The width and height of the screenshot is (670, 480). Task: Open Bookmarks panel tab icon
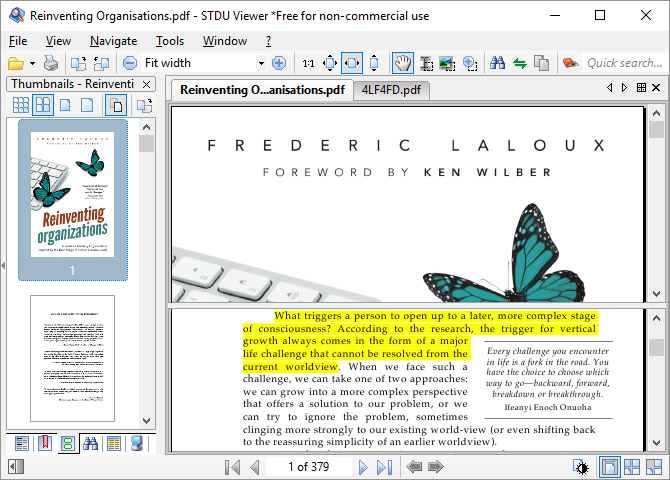(x=45, y=443)
